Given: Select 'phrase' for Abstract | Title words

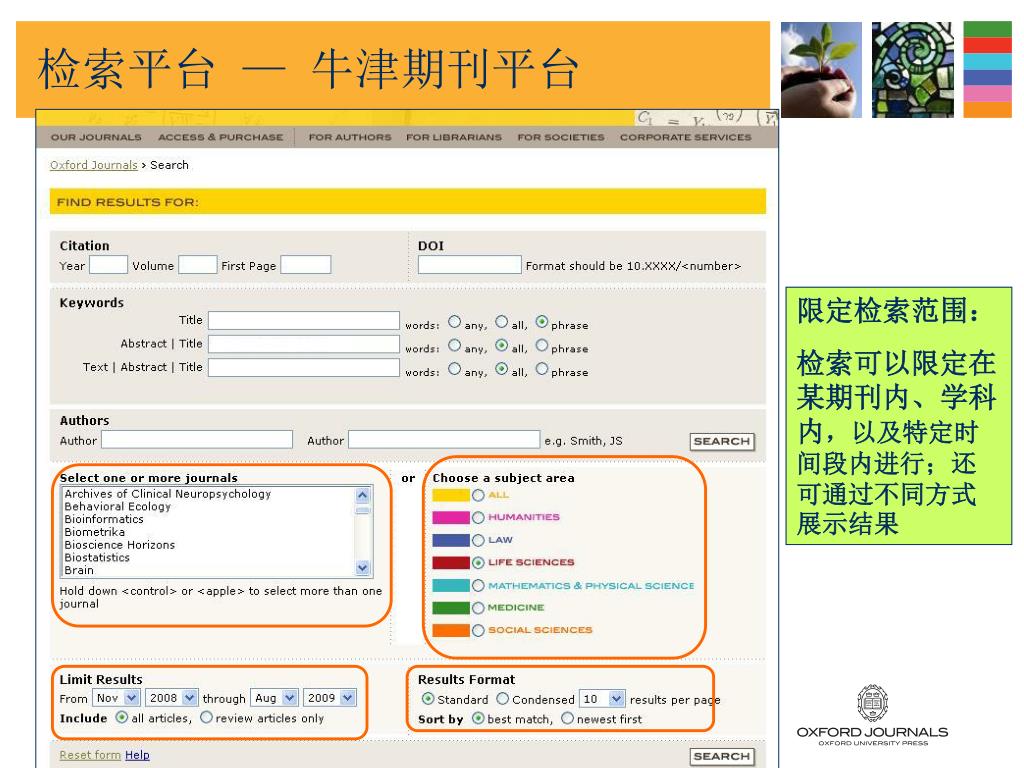Looking at the screenshot, I should pos(542,345).
